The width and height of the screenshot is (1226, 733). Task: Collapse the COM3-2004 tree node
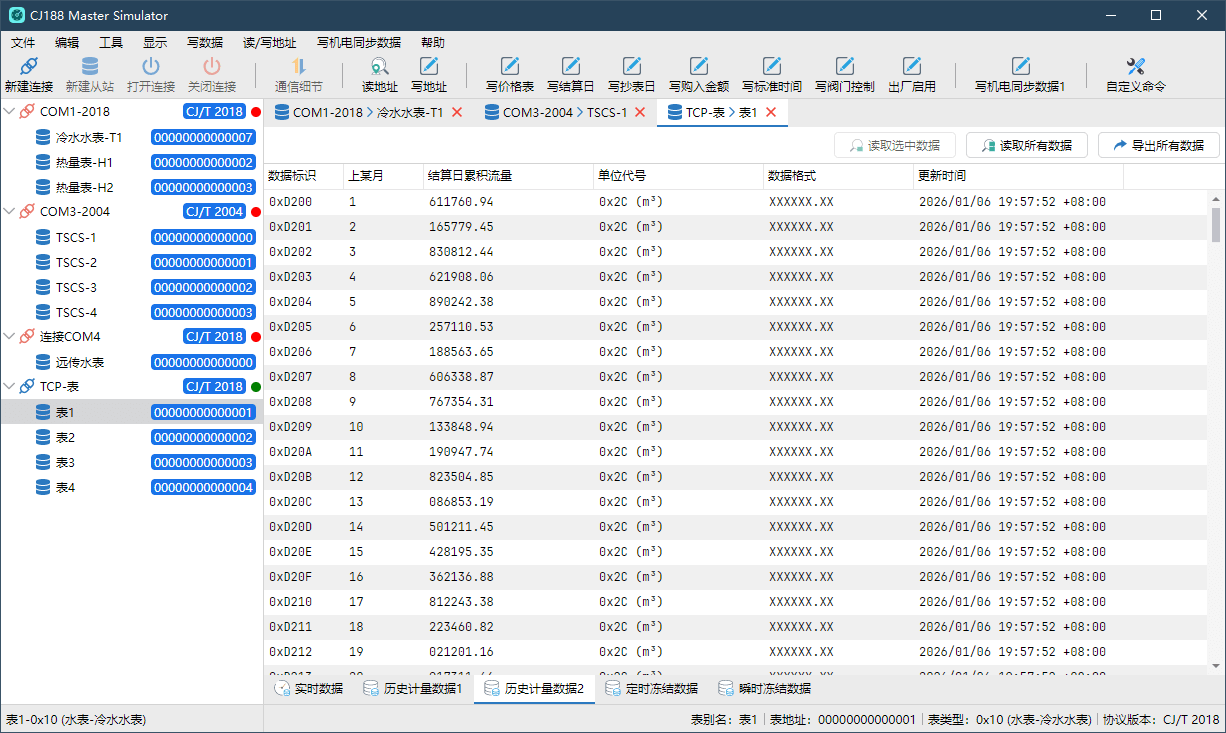(x=10, y=212)
